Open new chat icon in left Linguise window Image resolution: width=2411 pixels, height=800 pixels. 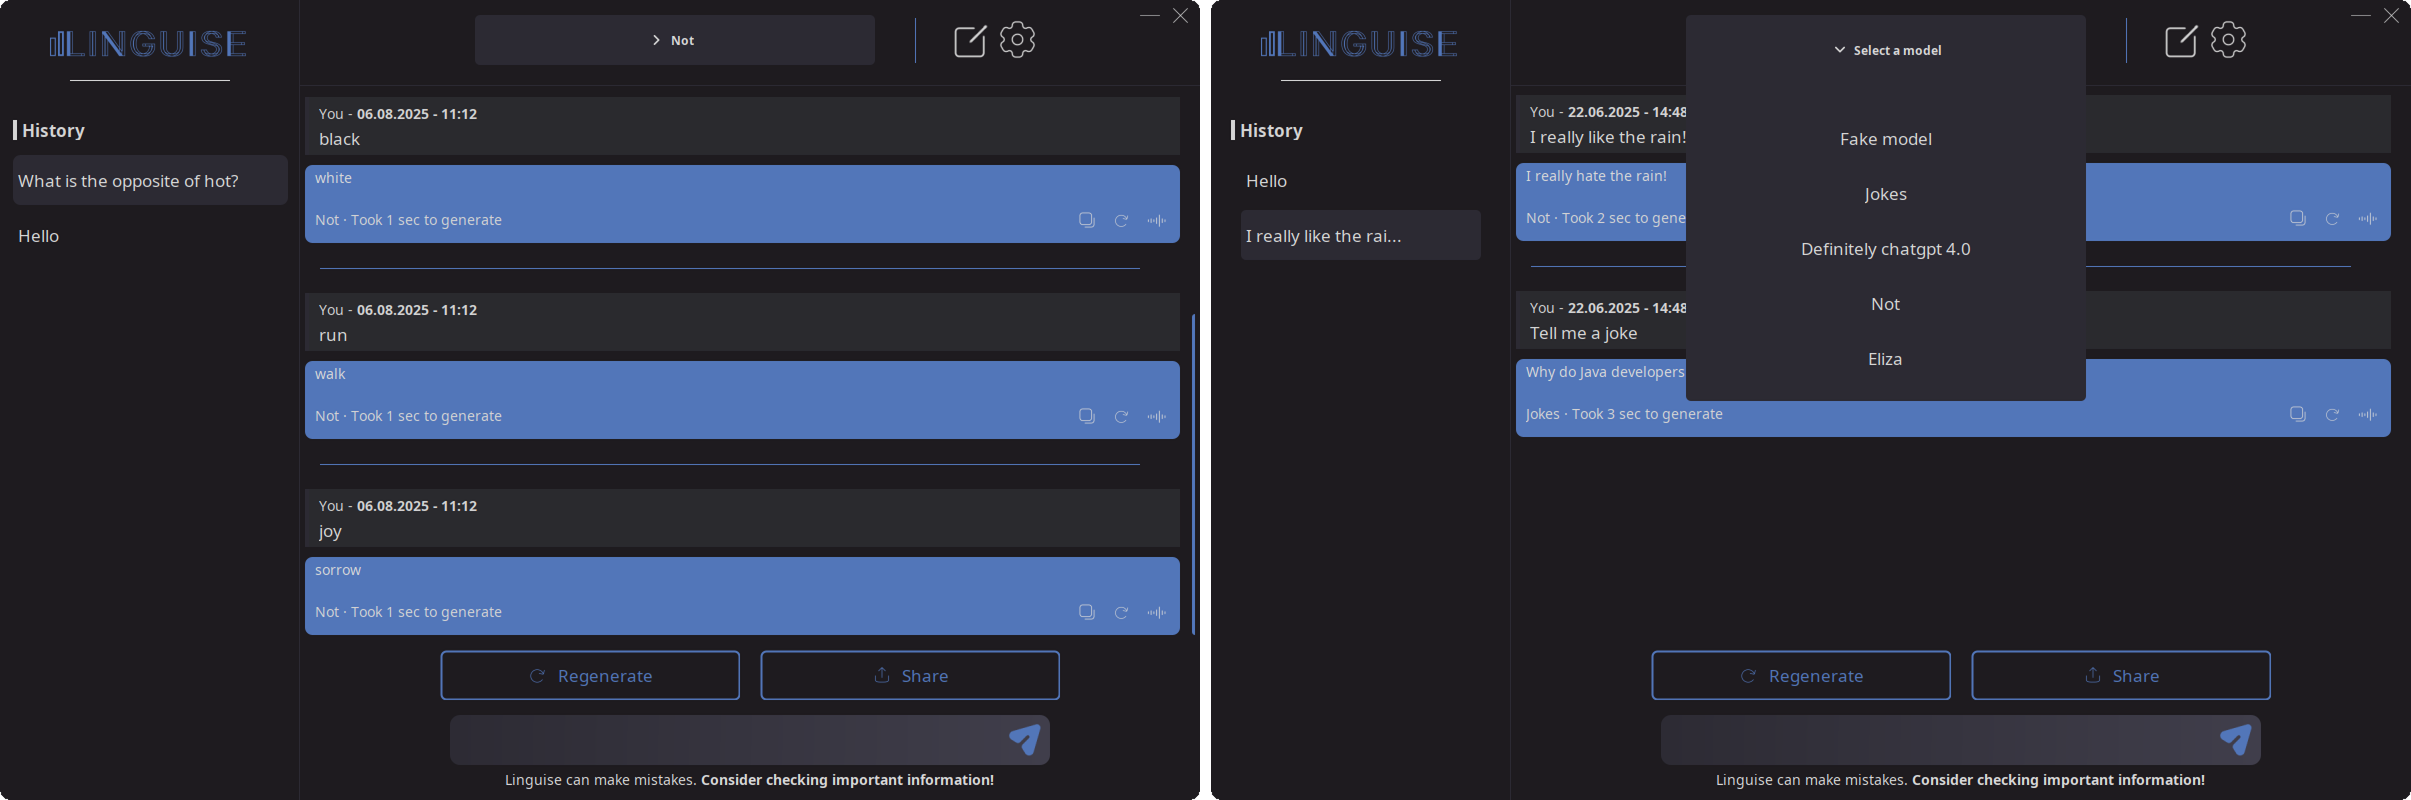coord(969,41)
